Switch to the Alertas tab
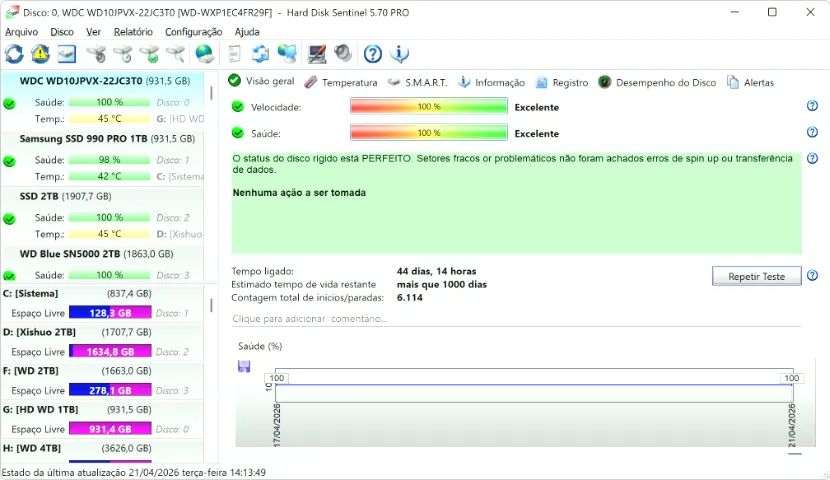The image size is (830, 480). tap(750, 82)
